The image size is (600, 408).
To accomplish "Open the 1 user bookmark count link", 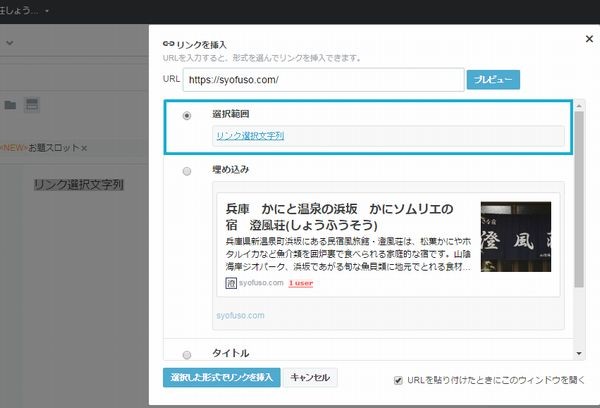I will pos(301,283).
